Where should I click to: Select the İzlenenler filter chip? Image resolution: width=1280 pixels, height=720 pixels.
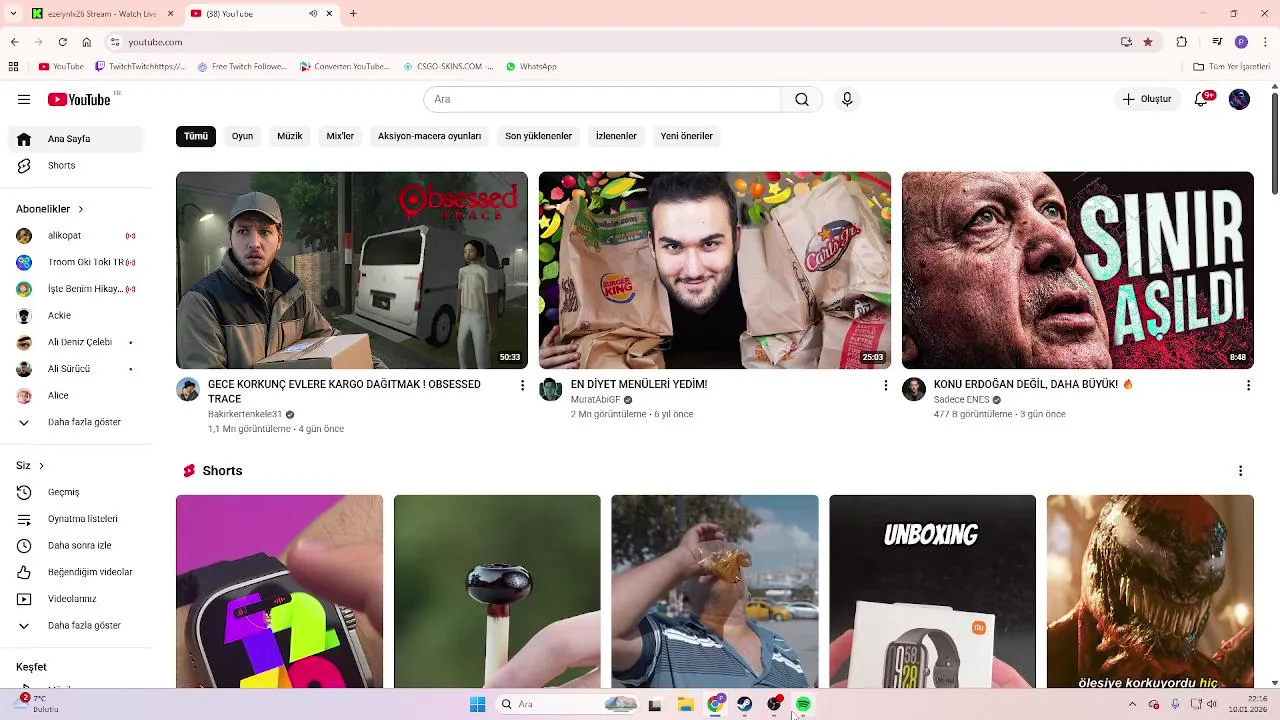(616, 136)
